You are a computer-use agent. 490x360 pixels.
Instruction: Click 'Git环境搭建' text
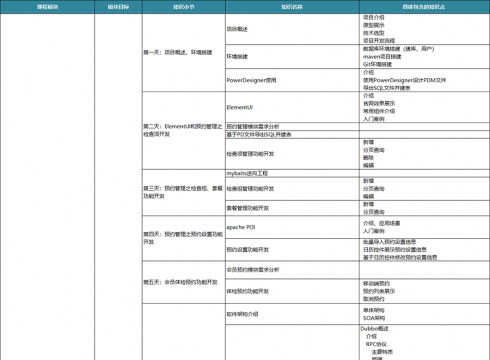click(377, 64)
